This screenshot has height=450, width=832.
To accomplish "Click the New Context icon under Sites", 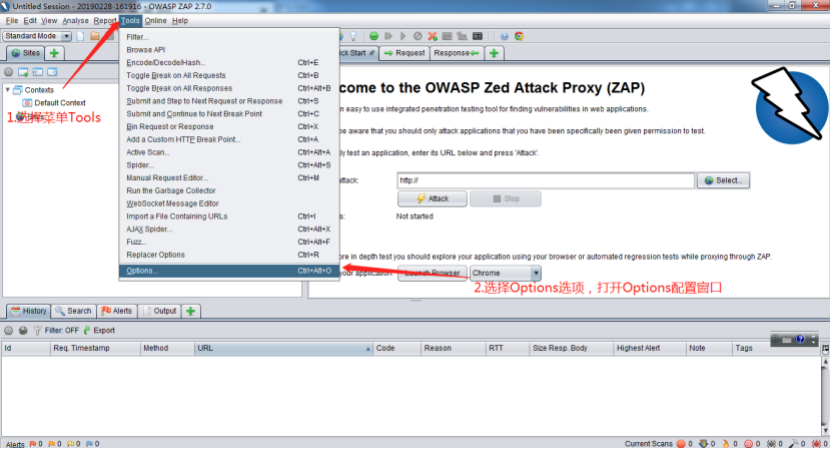I will (x=23, y=72).
